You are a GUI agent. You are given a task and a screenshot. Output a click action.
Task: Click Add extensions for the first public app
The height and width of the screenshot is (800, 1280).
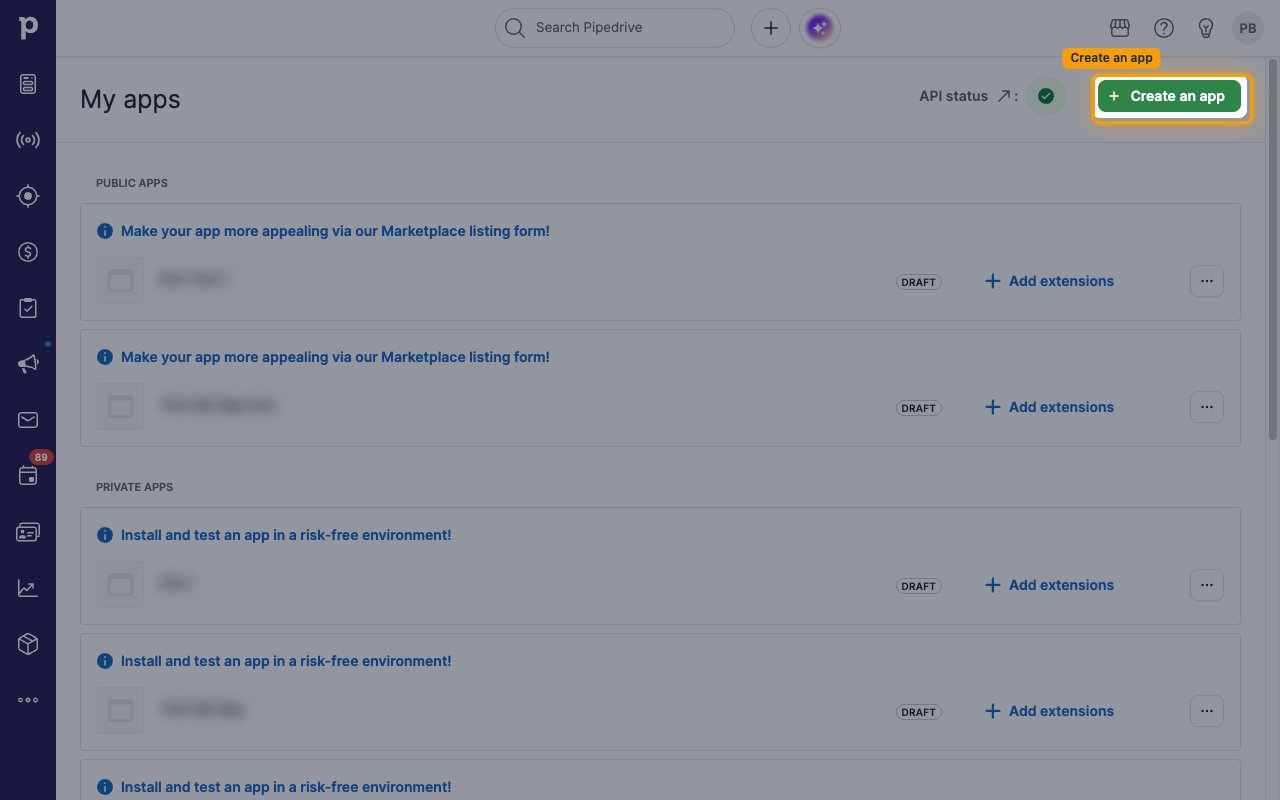pyautogui.click(x=1049, y=281)
